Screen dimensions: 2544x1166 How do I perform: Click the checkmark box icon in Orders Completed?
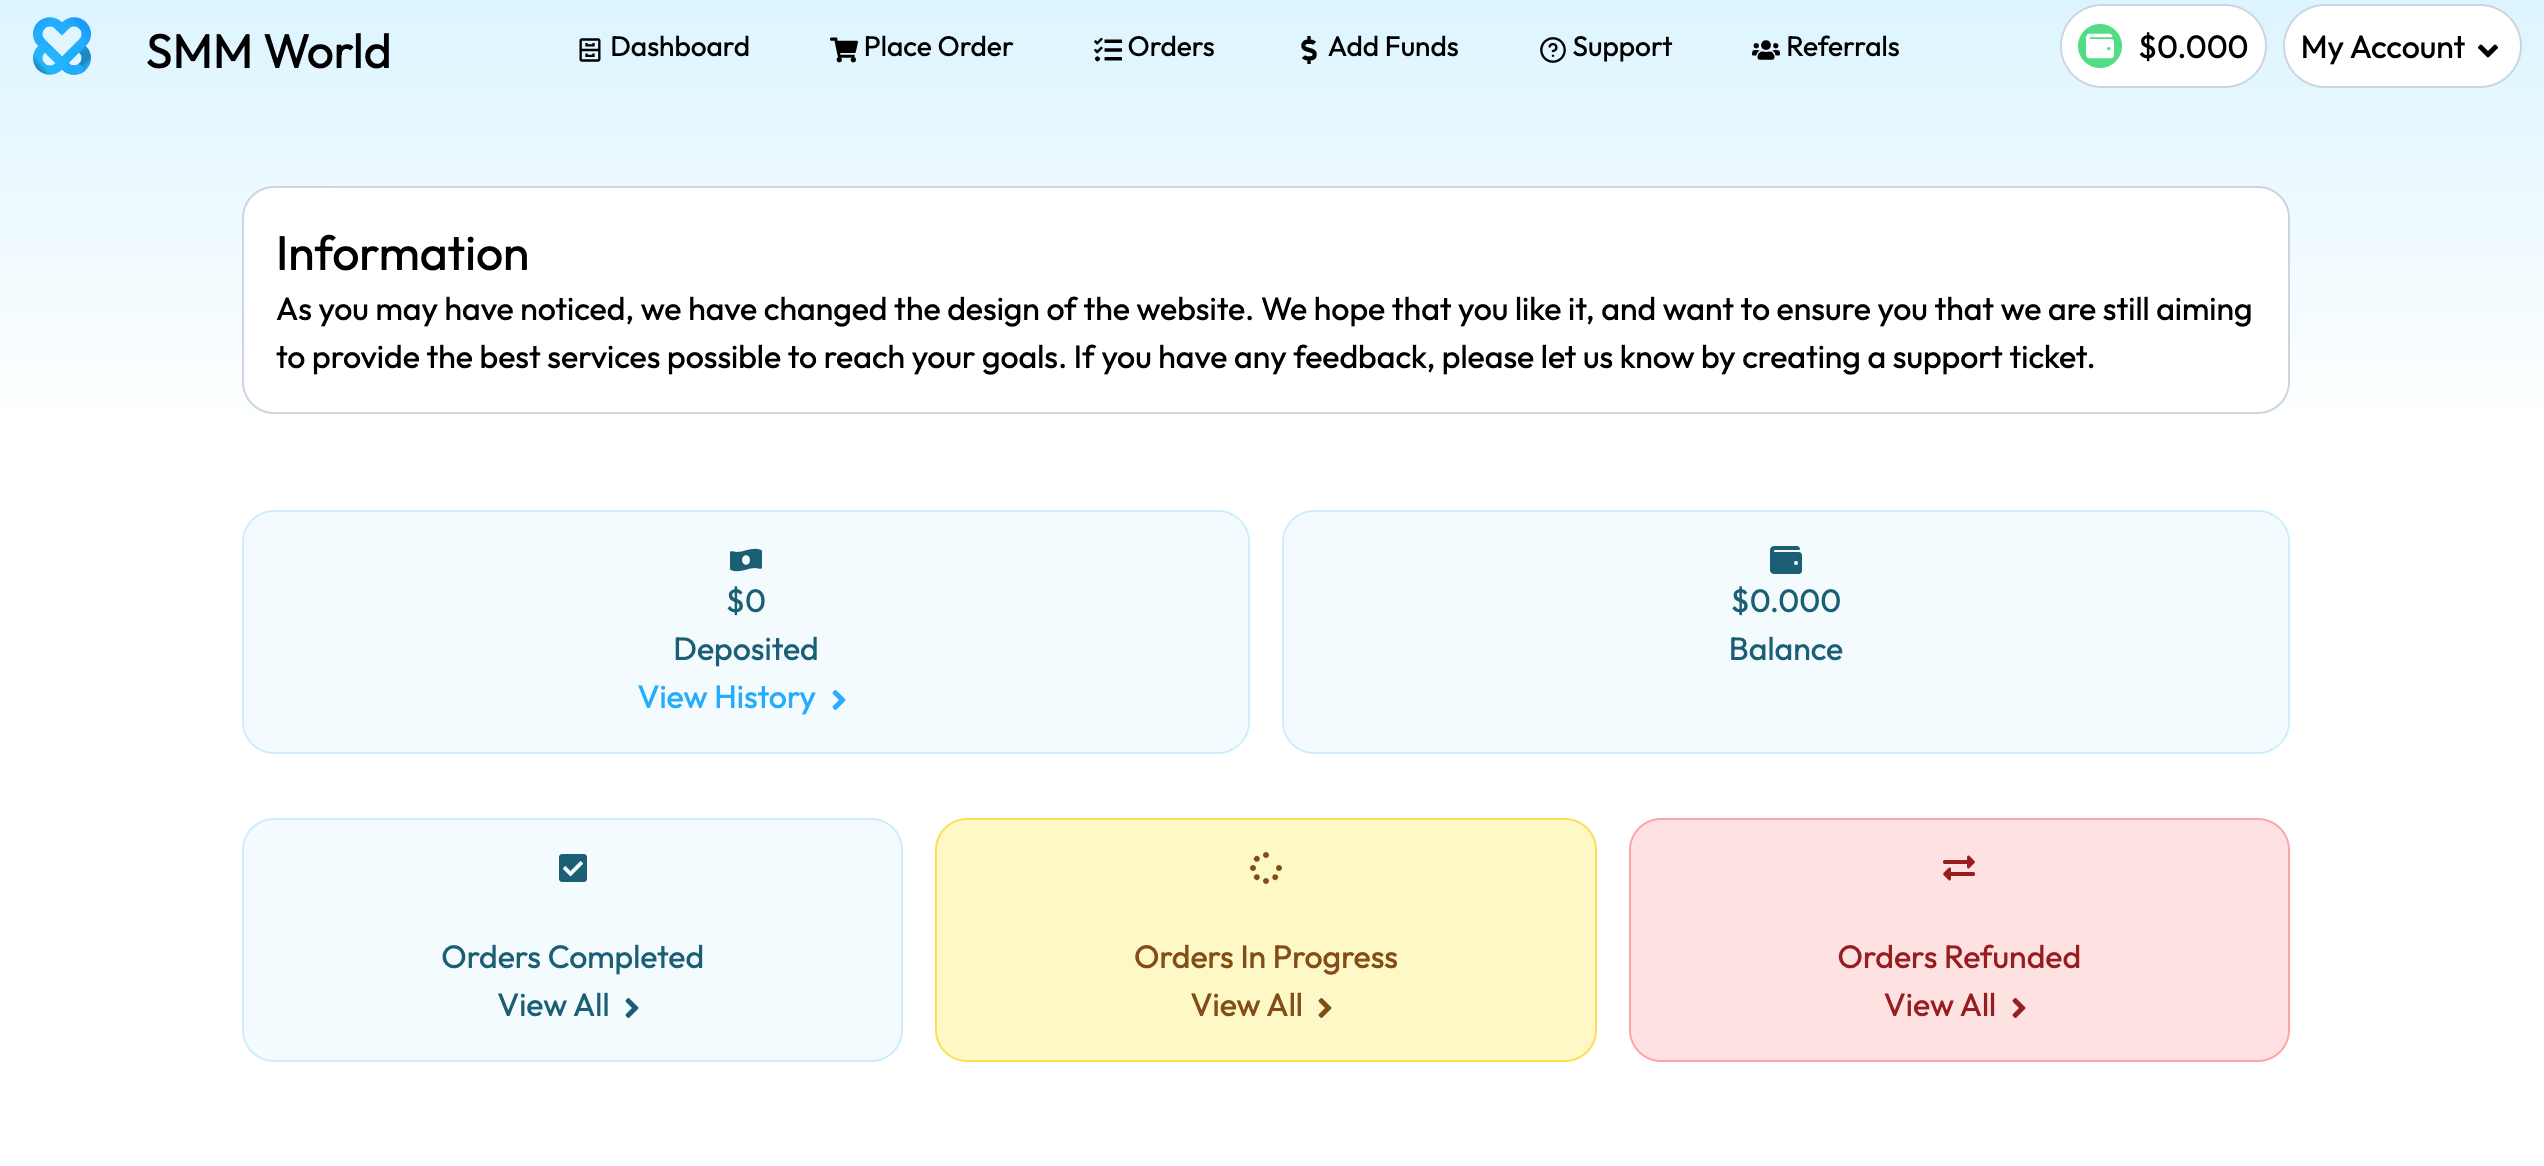[572, 867]
